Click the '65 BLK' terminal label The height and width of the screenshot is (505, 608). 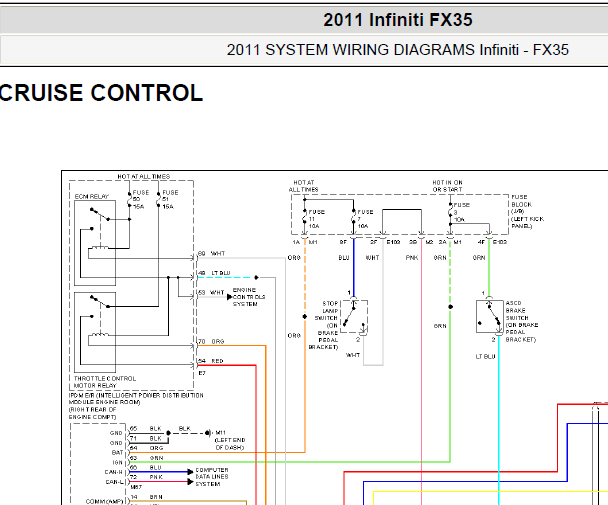[146, 429]
